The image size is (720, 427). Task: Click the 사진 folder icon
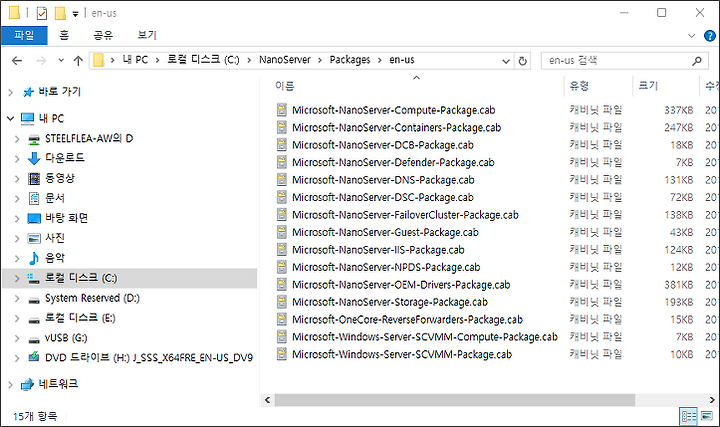pos(34,238)
